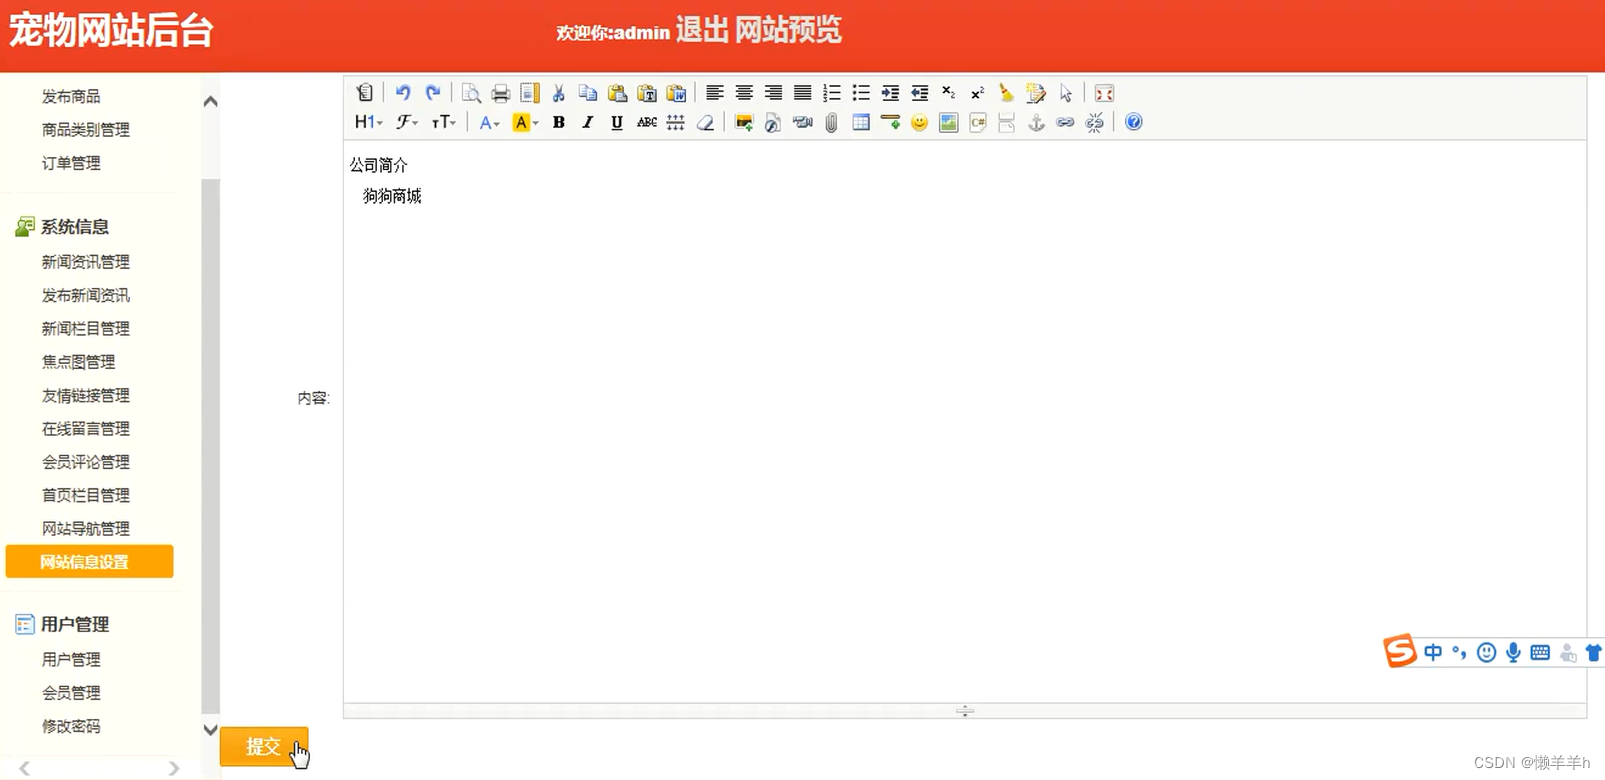Click the insert hyperlink chain icon
Image resolution: width=1605 pixels, height=780 pixels.
coord(1066,122)
